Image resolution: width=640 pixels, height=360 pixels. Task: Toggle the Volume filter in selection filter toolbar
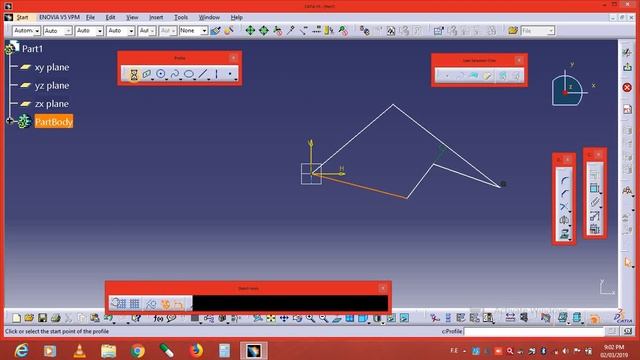(487, 76)
